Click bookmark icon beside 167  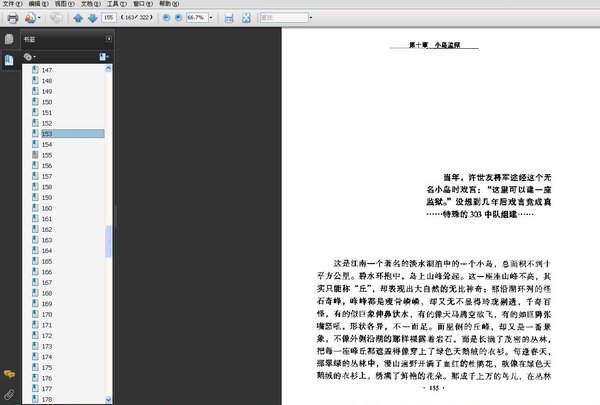pos(35,282)
